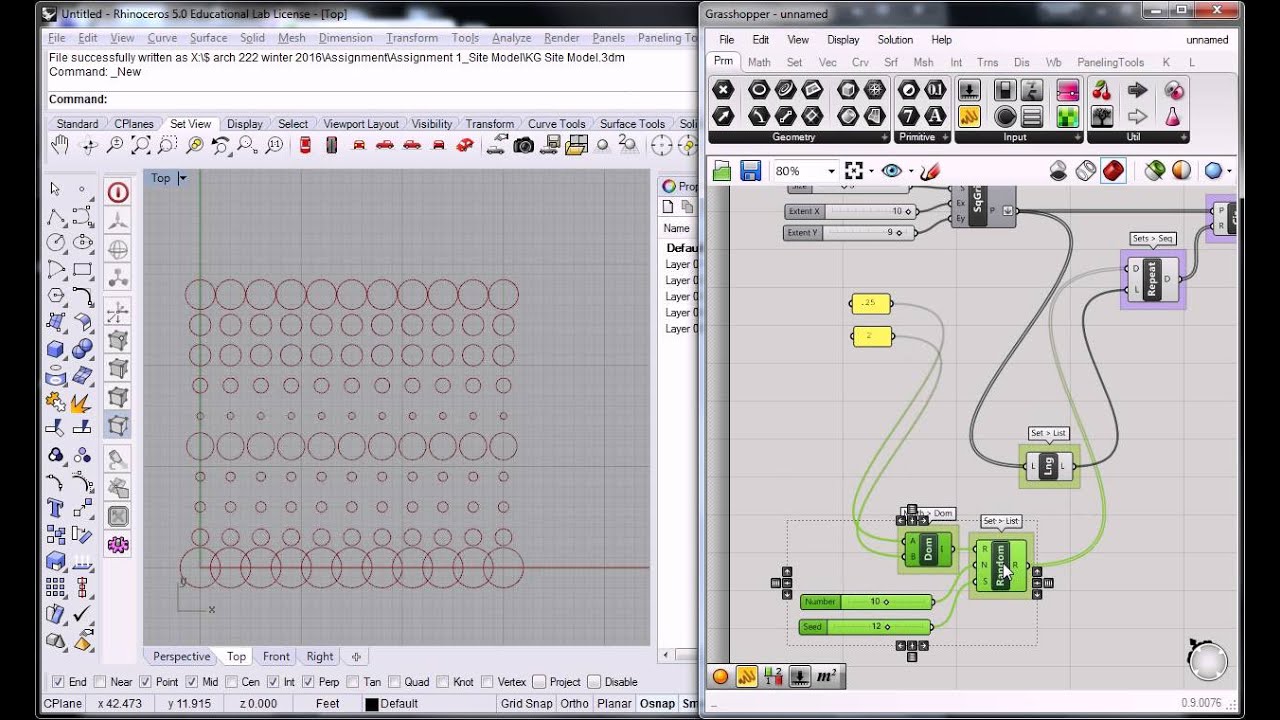The image size is (1280, 720).
Task: Open the eye preview dropdown arrow
Action: (910, 171)
